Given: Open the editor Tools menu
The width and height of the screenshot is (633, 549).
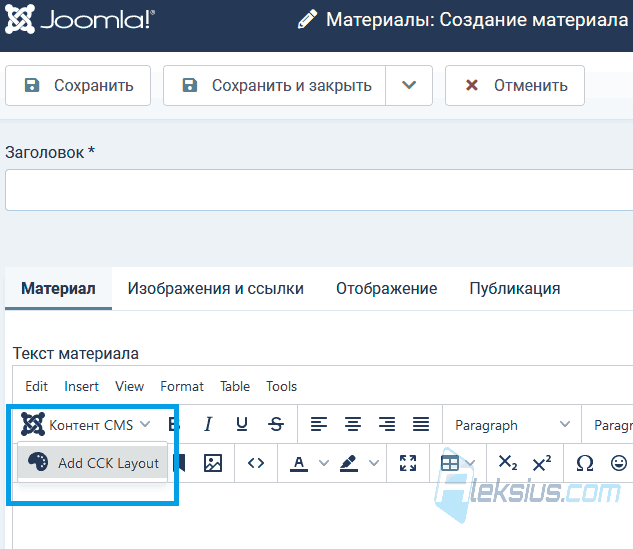Looking at the screenshot, I should (x=281, y=386).
